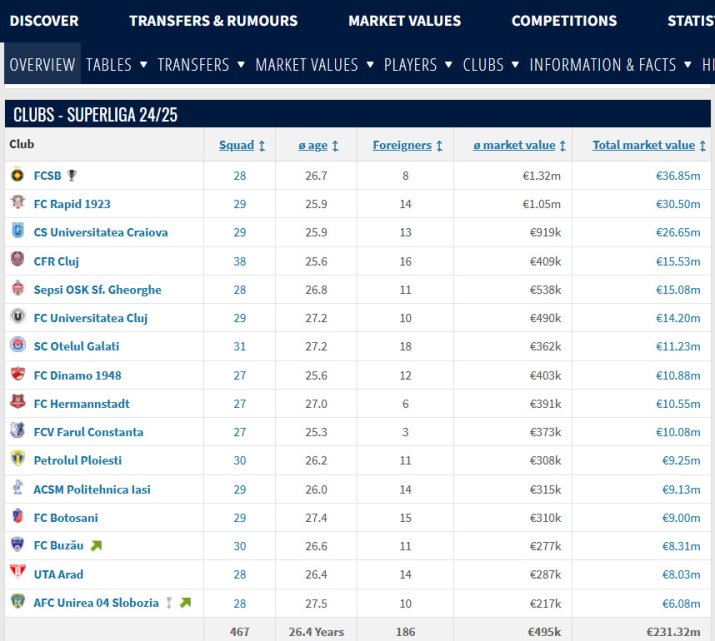
Task: Click the champion trophy icon next to FCSB
Action: pyautogui.click(x=72, y=176)
